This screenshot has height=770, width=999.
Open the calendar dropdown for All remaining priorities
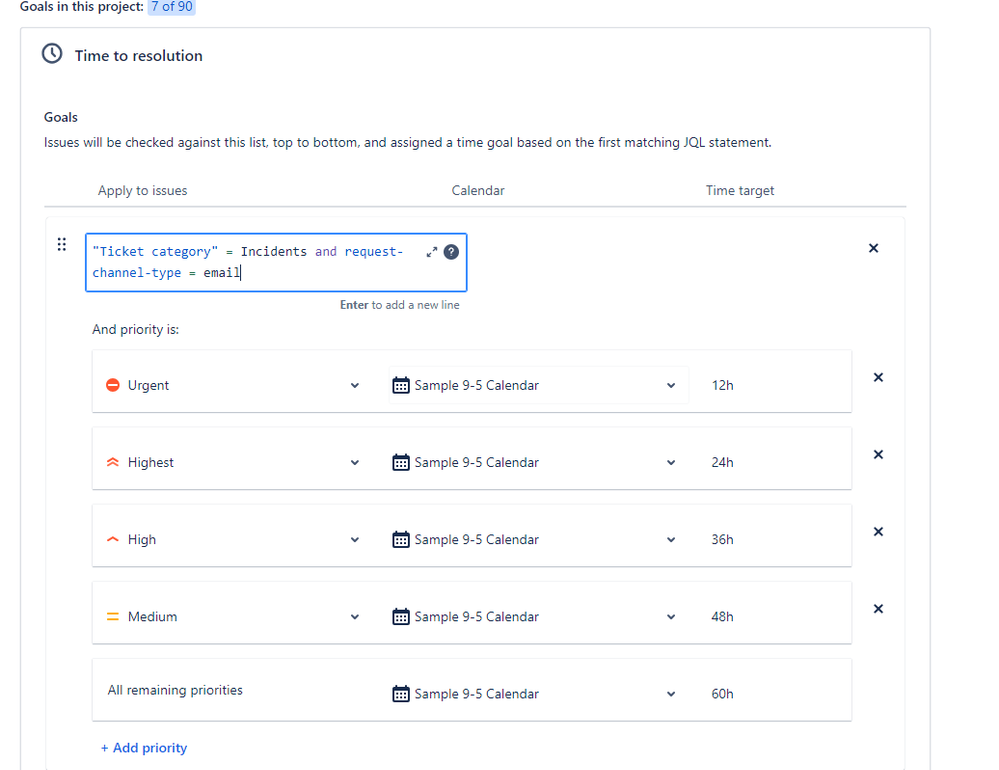click(x=670, y=693)
